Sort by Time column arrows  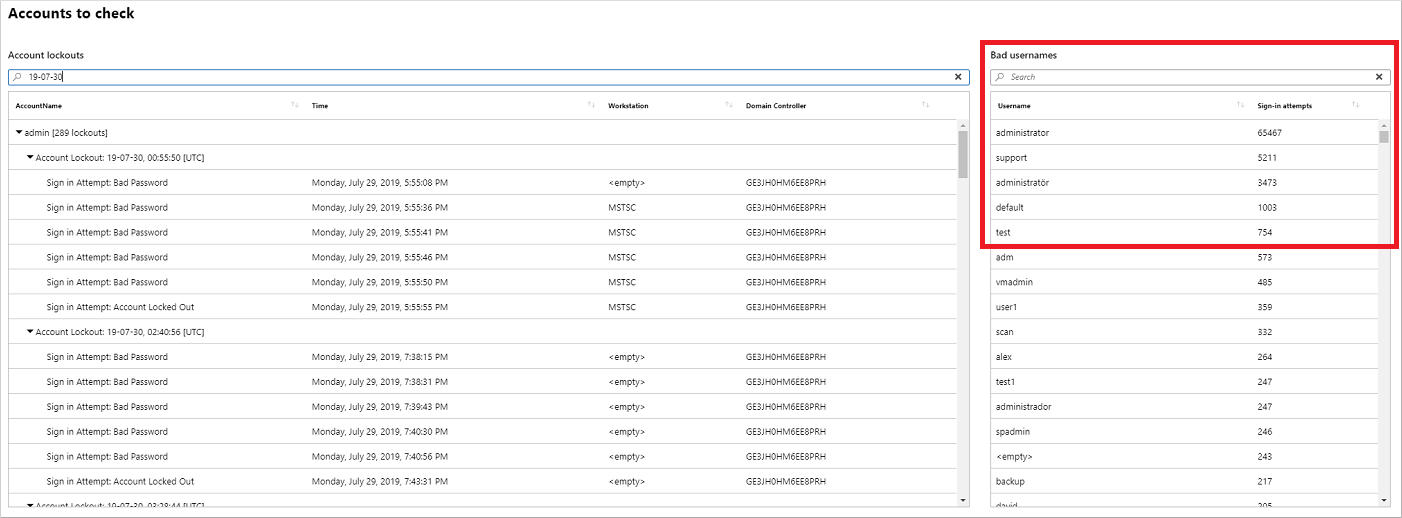coord(591,105)
